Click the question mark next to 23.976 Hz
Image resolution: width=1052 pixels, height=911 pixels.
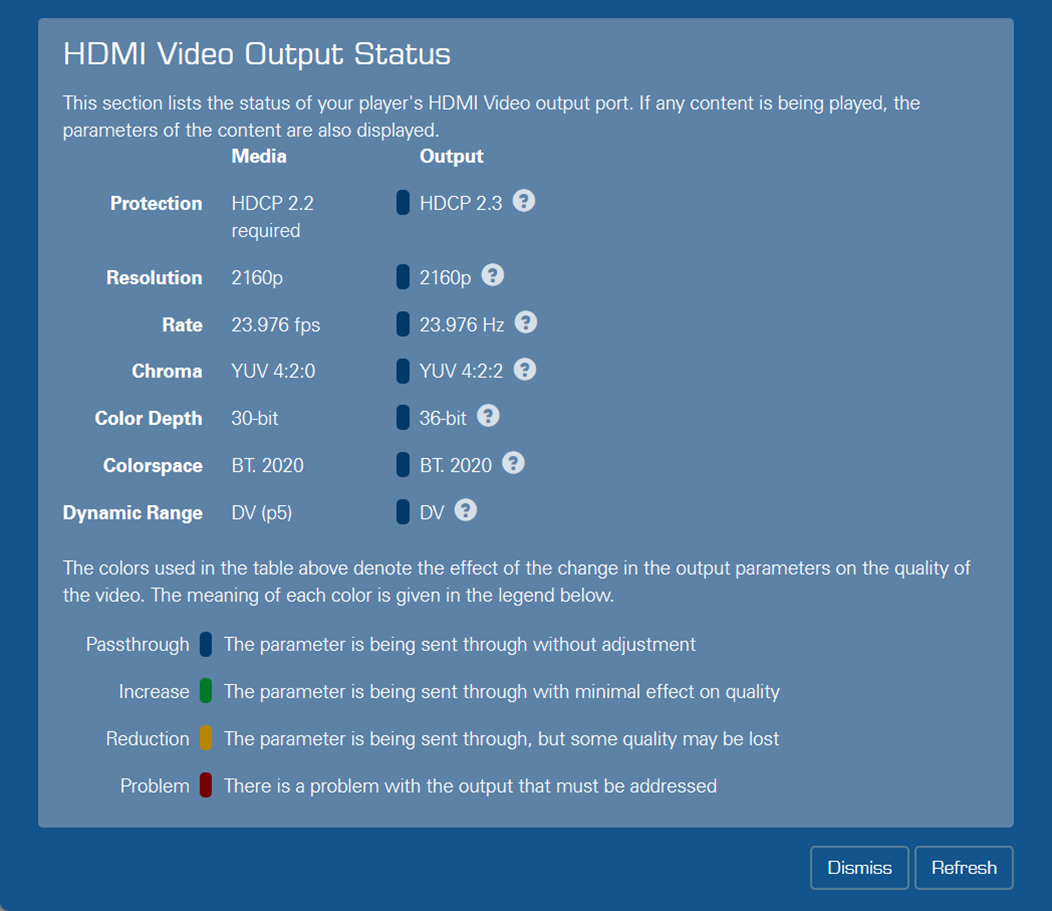click(525, 323)
